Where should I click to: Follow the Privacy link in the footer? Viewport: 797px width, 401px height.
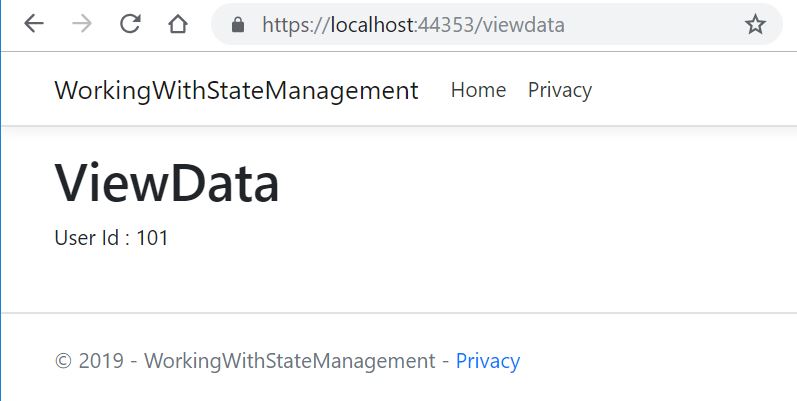[488, 361]
